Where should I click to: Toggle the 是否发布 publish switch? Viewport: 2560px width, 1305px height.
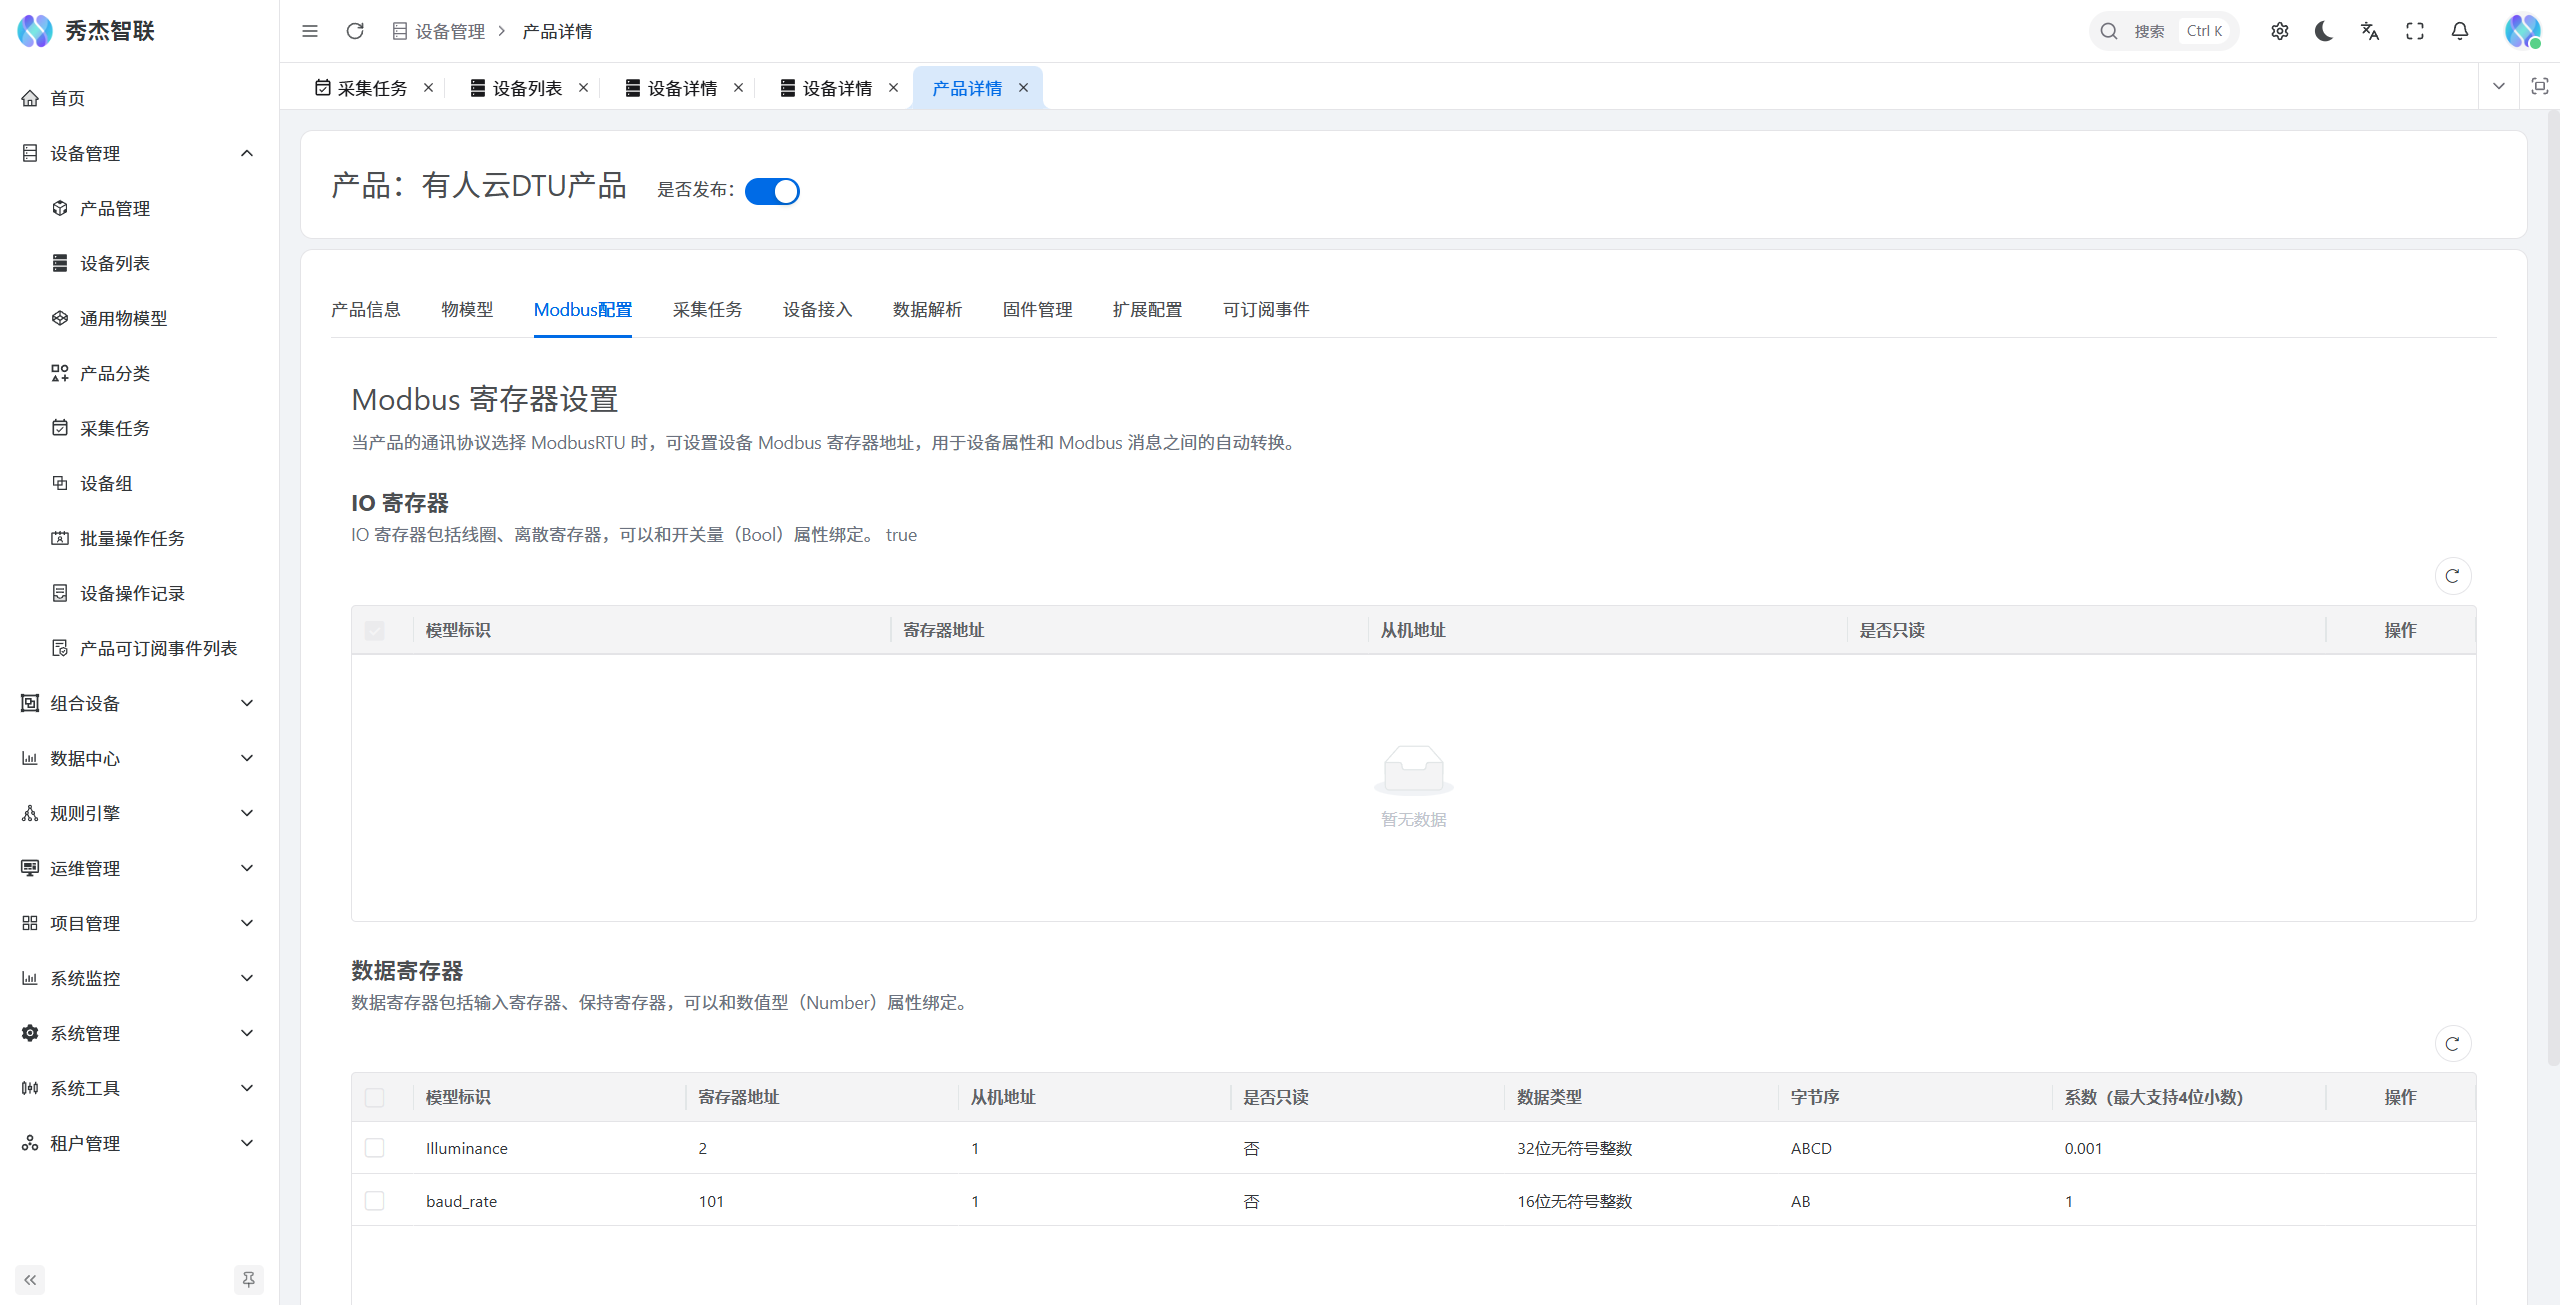tap(772, 191)
